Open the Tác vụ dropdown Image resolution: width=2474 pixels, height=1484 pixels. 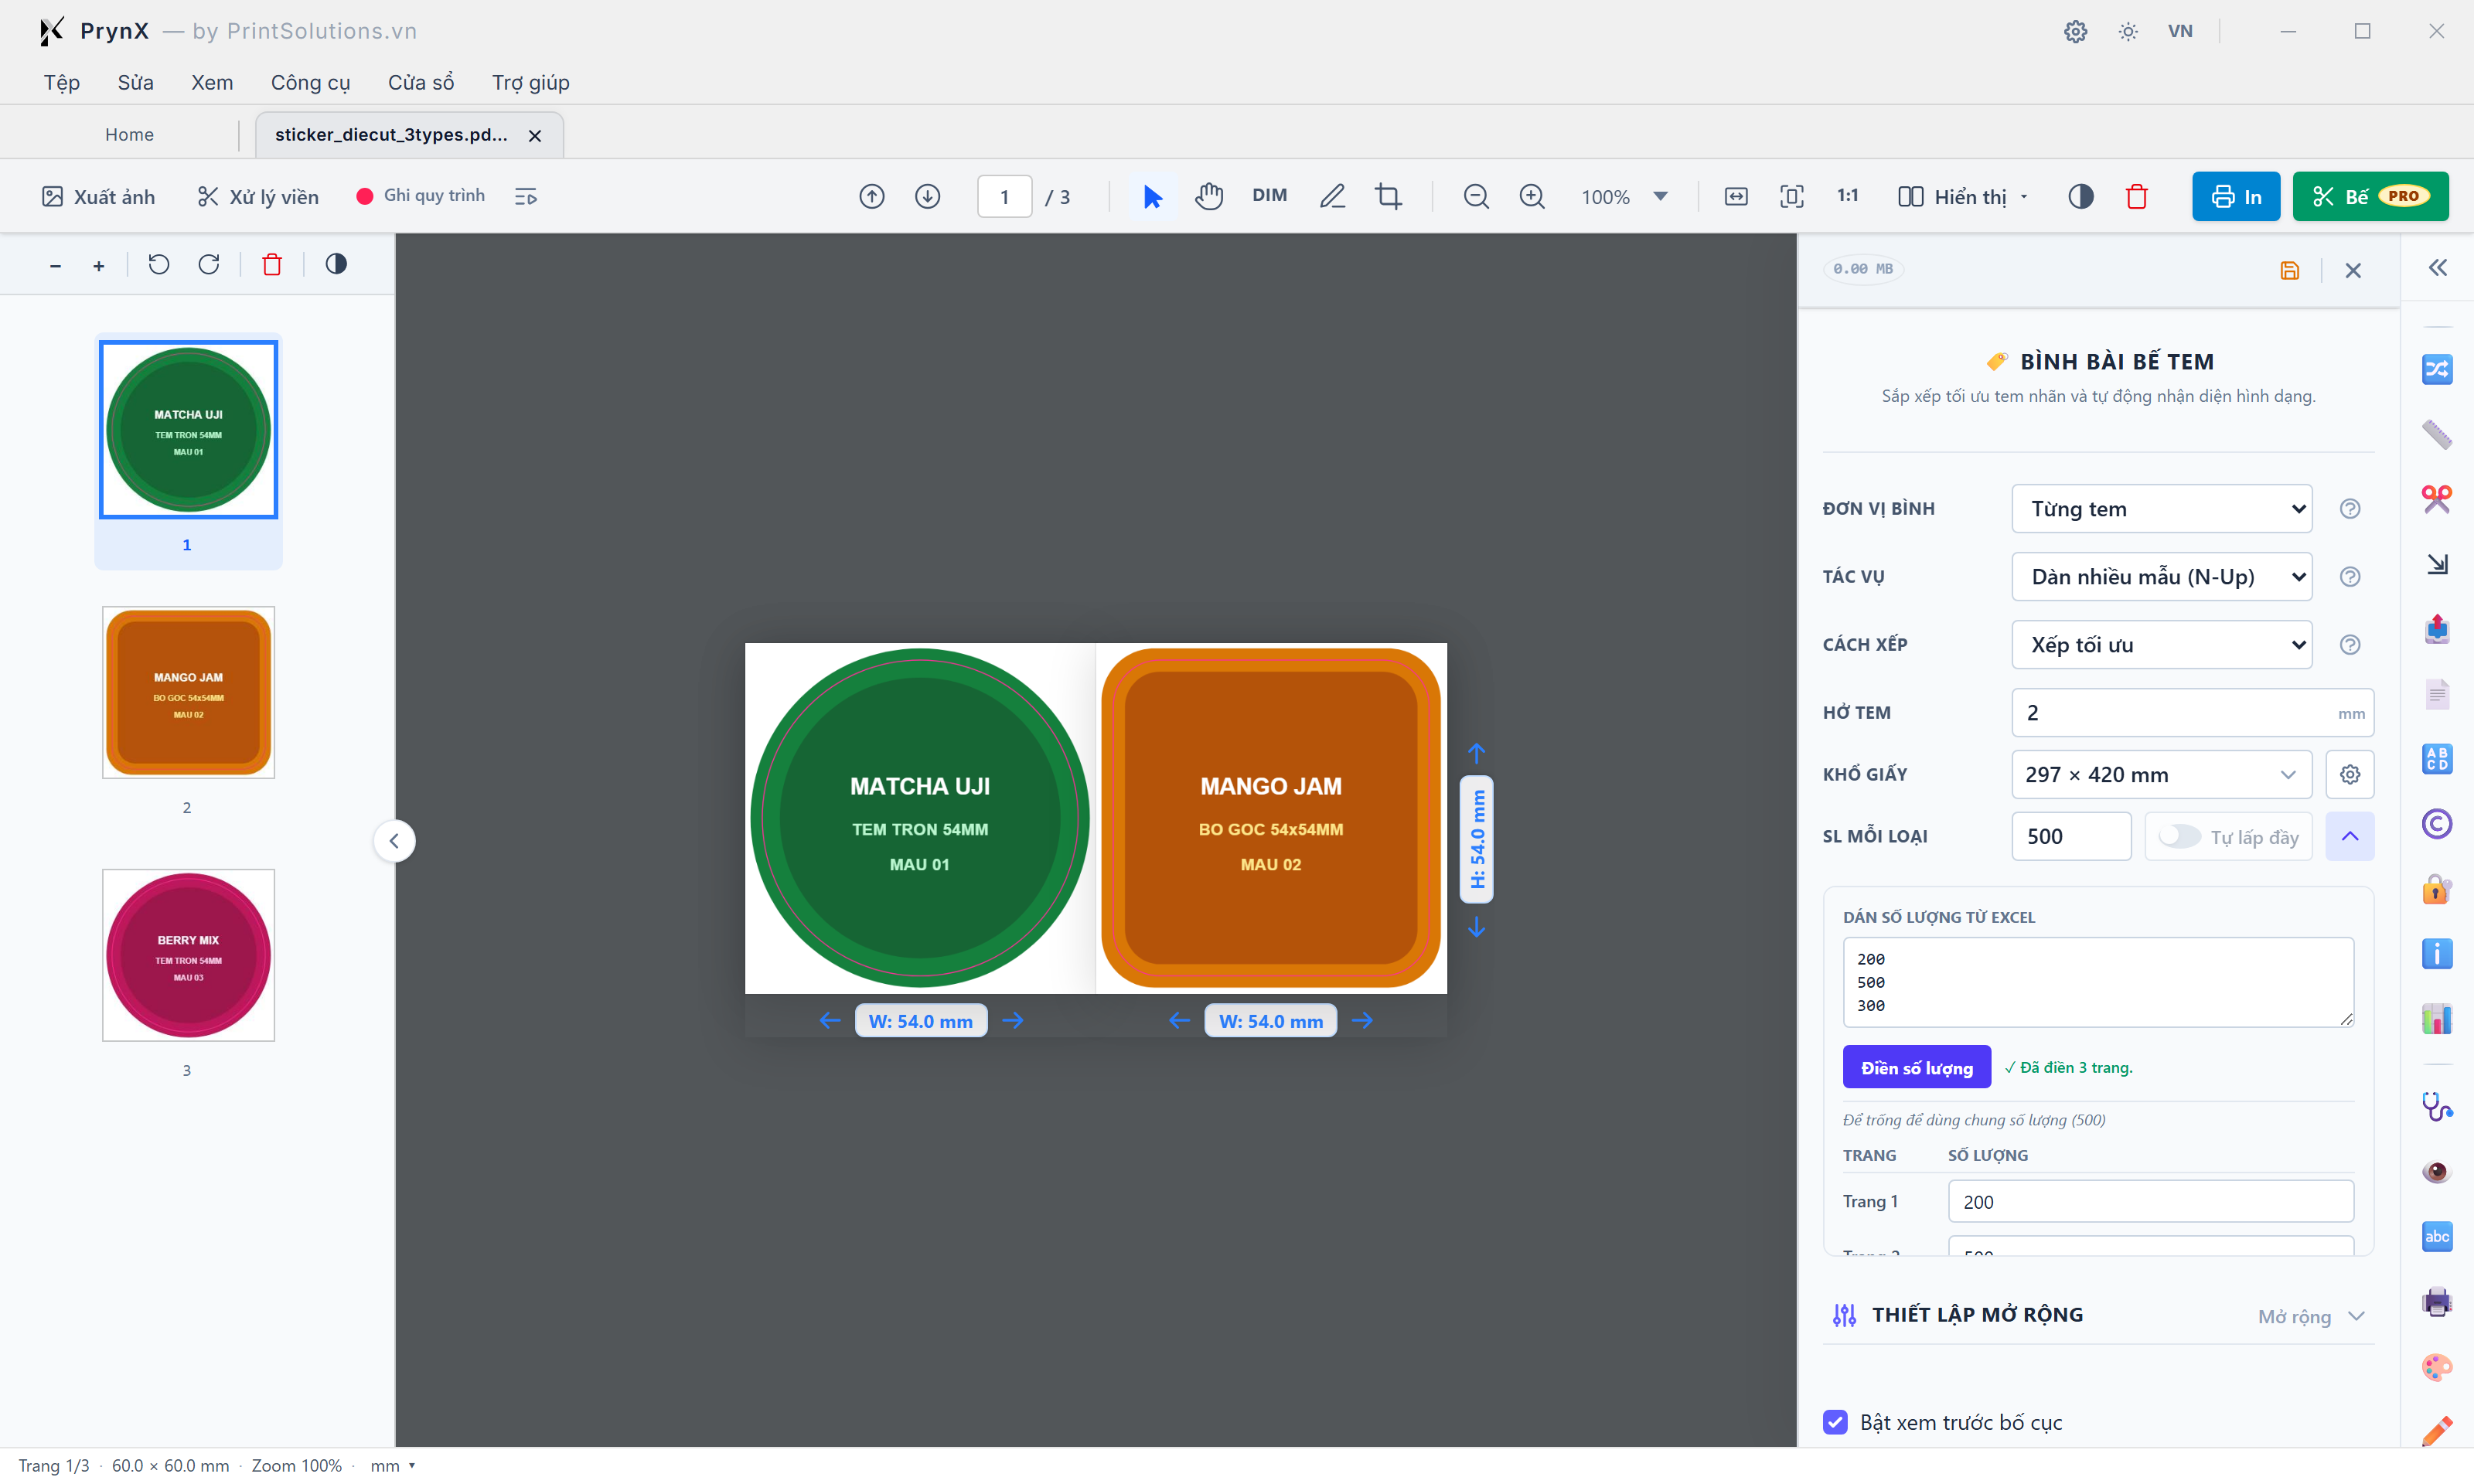(x=2162, y=577)
